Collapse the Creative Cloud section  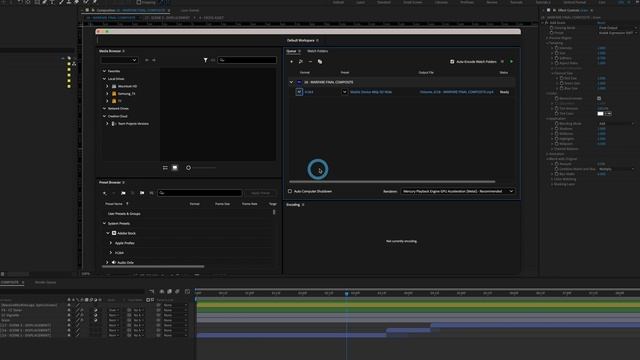pyautogui.click(x=104, y=116)
